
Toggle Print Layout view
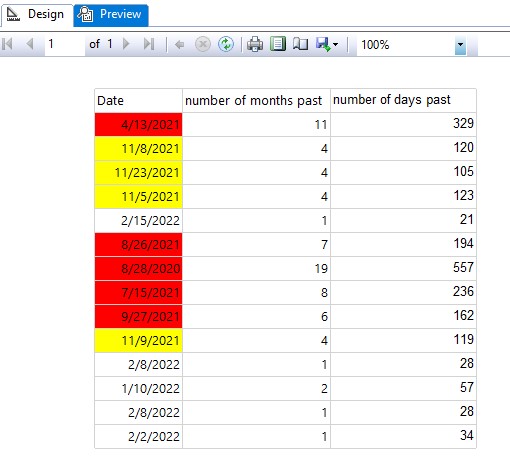click(x=278, y=44)
